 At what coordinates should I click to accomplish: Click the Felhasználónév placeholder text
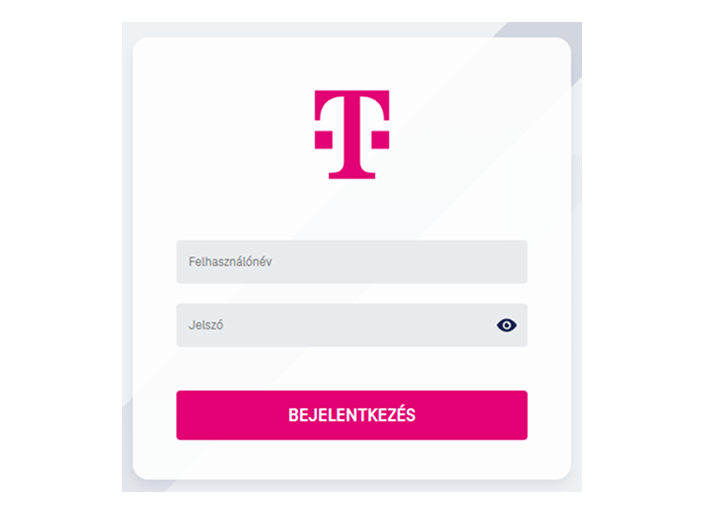tap(230, 262)
